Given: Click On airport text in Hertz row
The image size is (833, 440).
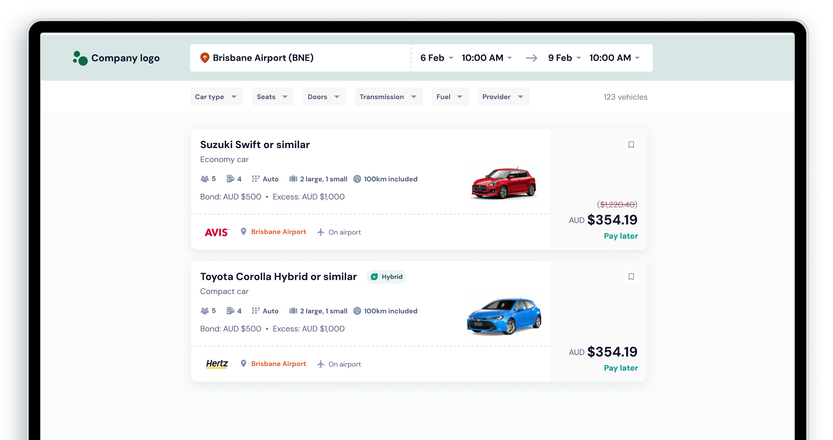Looking at the screenshot, I should [344, 364].
